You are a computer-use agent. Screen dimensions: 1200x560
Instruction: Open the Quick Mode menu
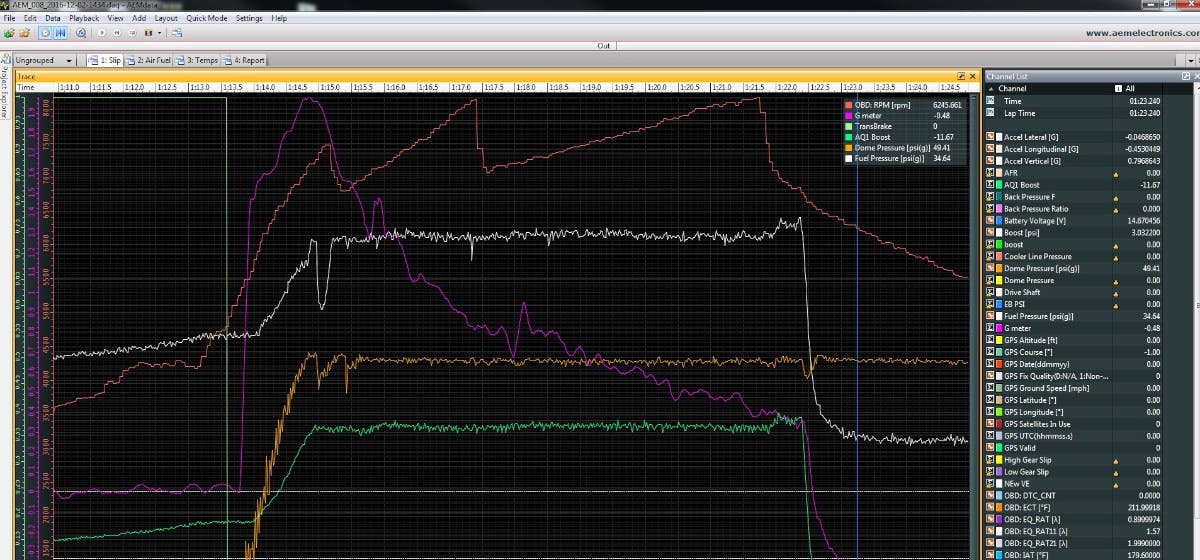pyautogui.click(x=206, y=18)
